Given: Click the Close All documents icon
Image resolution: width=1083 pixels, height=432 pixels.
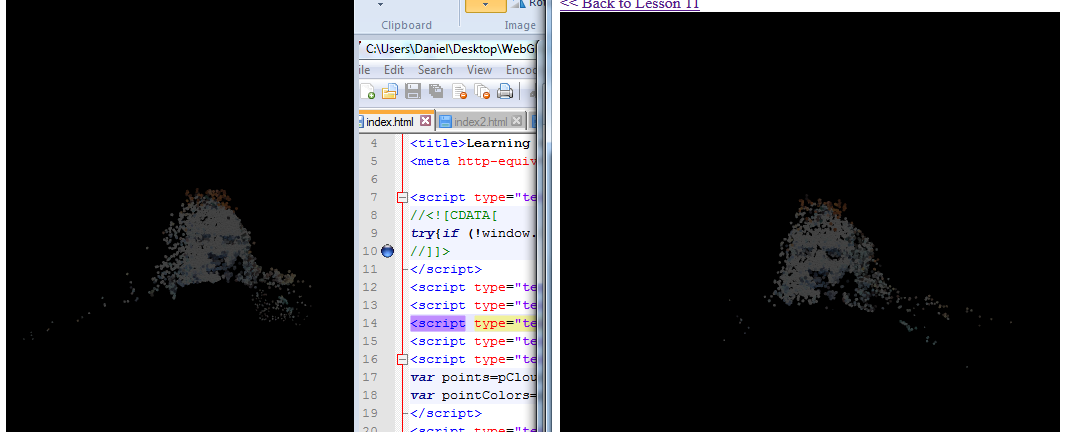Looking at the screenshot, I should coord(482,91).
